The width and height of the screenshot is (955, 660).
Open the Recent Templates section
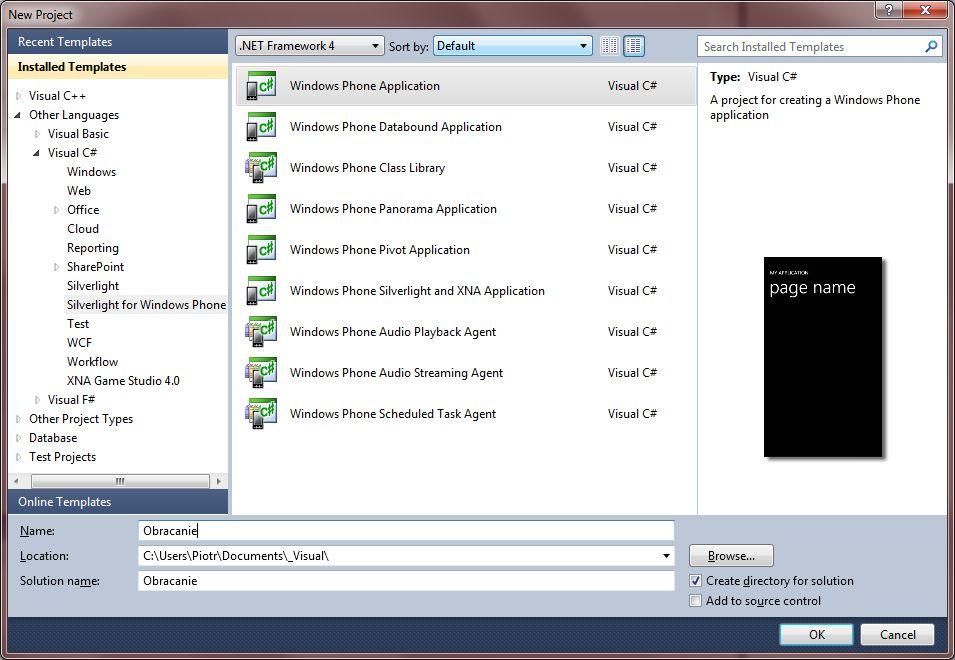(118, 42)
